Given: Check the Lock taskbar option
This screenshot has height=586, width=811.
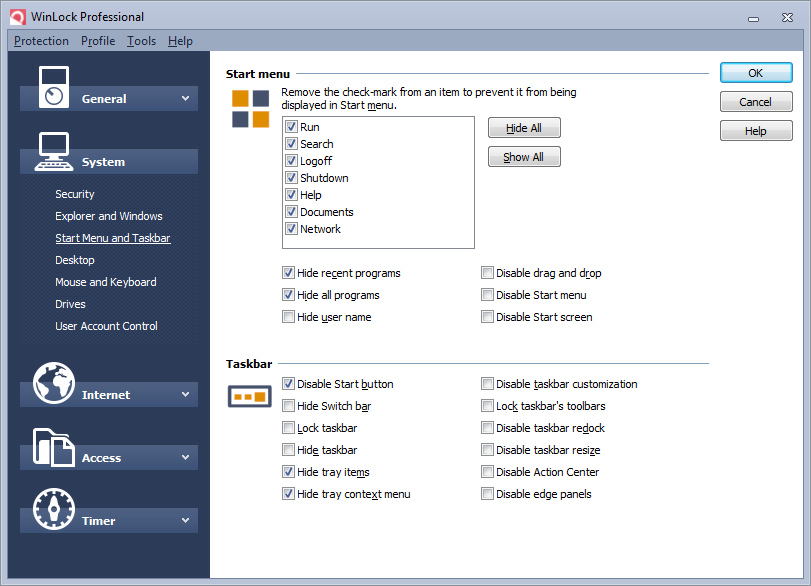Looking at the screenshot, I should (289, 428).
